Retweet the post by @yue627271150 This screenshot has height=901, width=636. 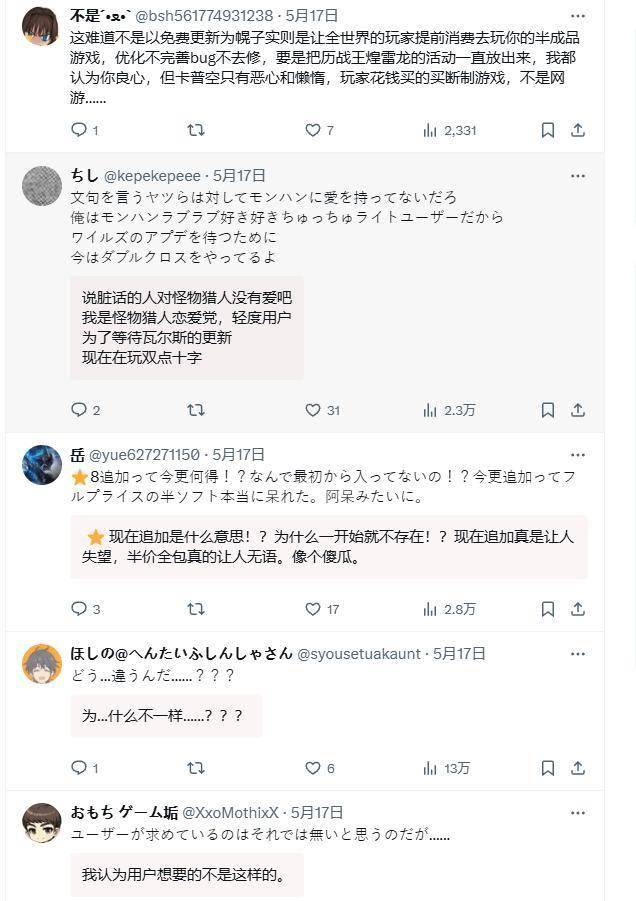[x=196, y=609]
